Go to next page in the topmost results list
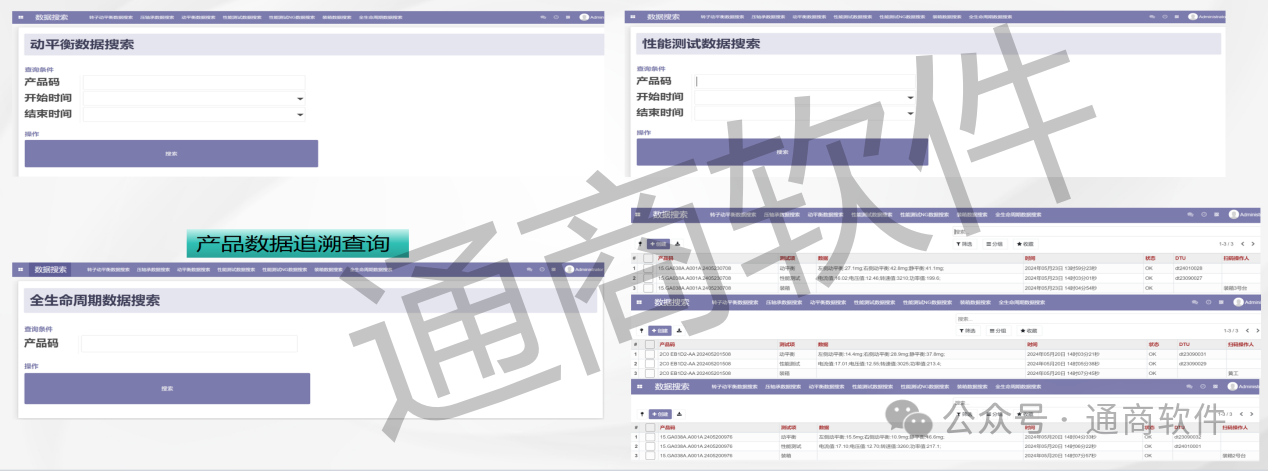Screen dimensions: 1268x471 point(1253,244)
